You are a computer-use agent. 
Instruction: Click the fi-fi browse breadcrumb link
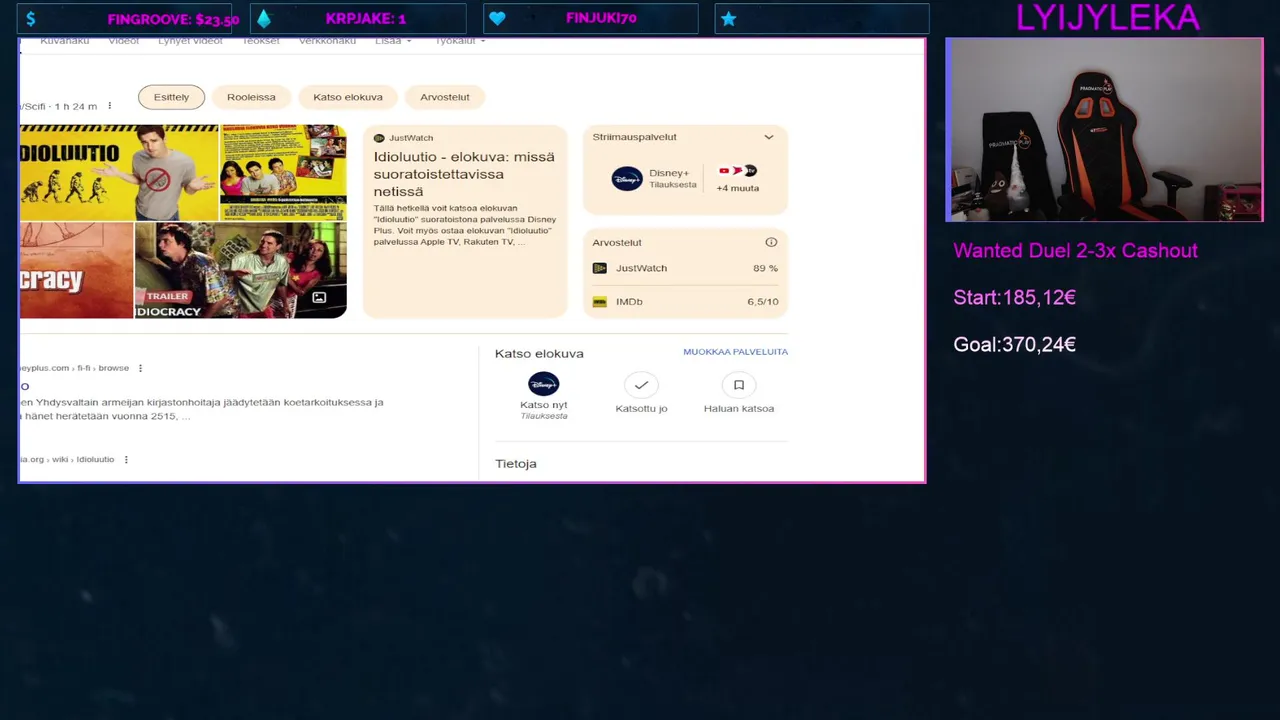[x=74, y=368]
